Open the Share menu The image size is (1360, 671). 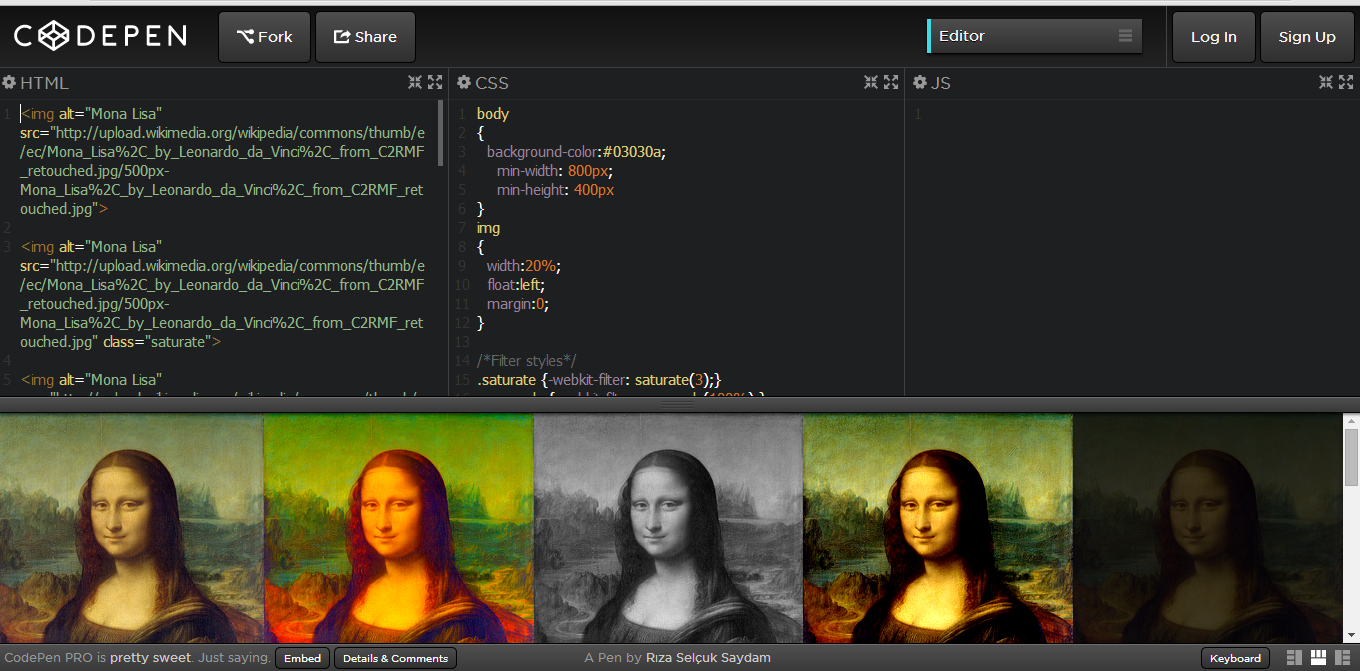(365, 36)
